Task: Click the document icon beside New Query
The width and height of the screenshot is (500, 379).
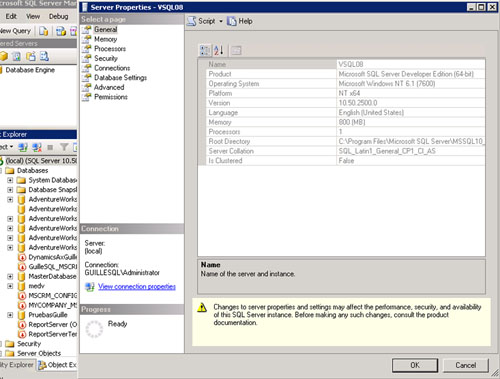Action: [43, 31]
